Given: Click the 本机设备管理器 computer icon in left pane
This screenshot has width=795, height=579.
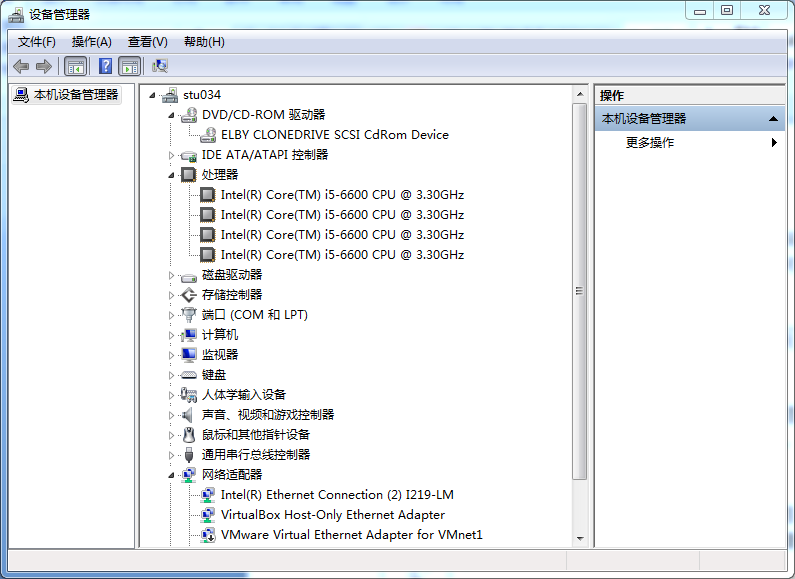Looking at the screenshot, I should (x=21, y=94).
